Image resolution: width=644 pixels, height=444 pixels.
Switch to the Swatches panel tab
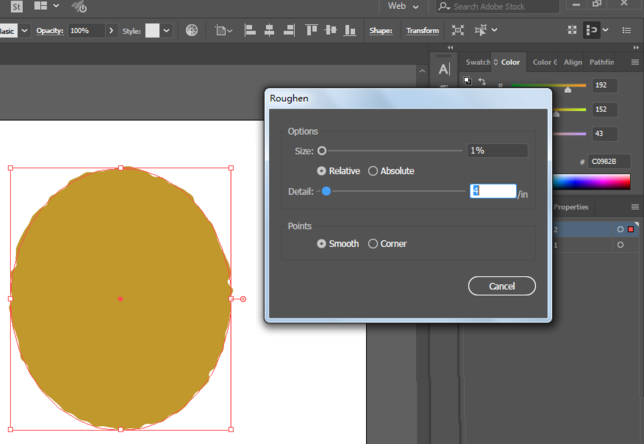point(478,62)
